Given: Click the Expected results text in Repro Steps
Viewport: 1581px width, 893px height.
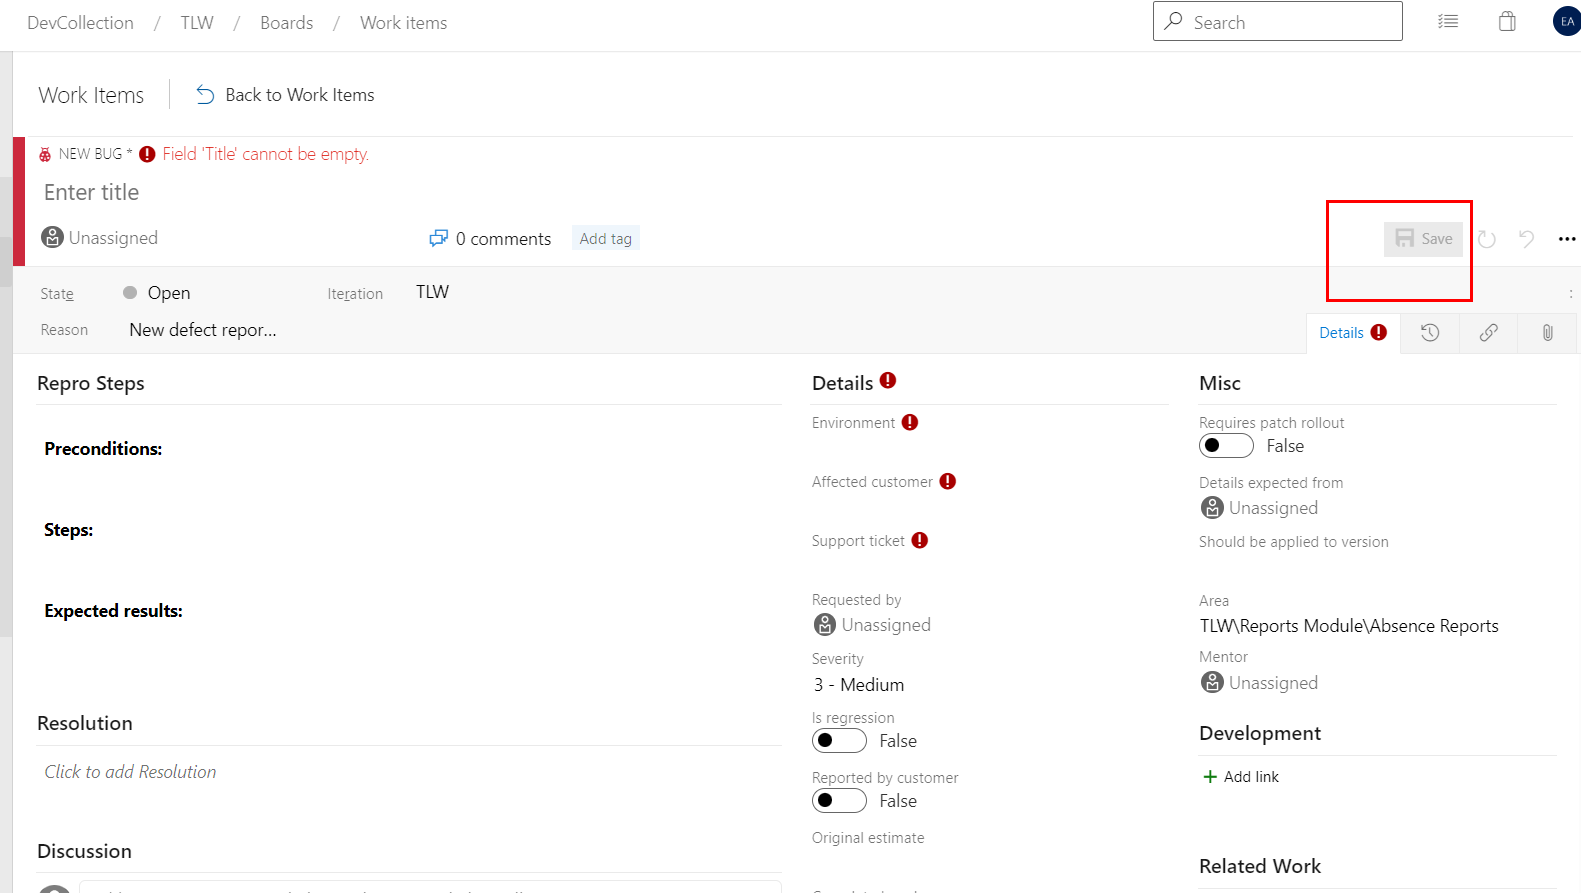Looking at the screenshot, I should 113,611.
